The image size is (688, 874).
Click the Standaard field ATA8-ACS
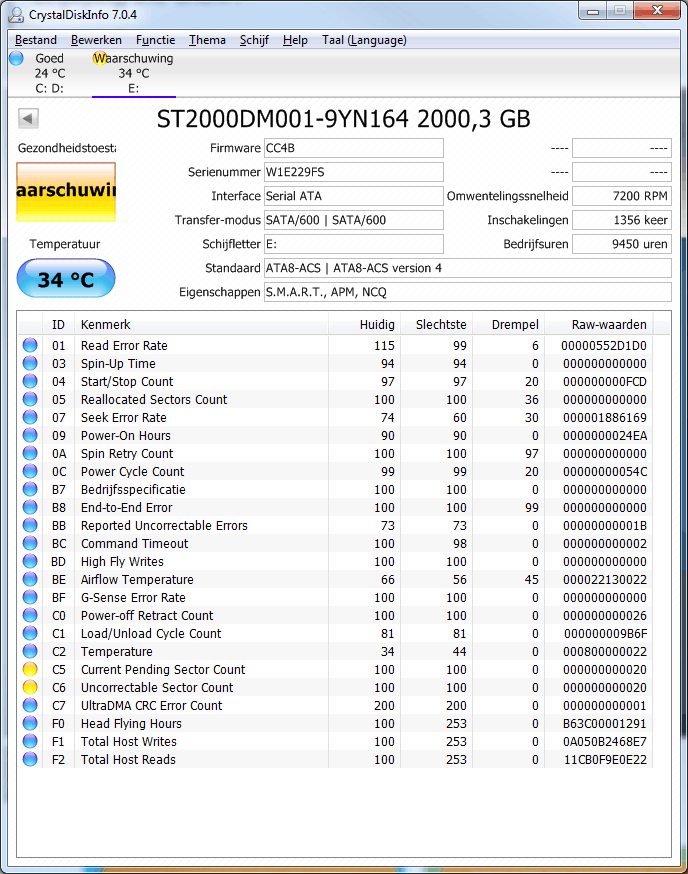click(468, 268)
